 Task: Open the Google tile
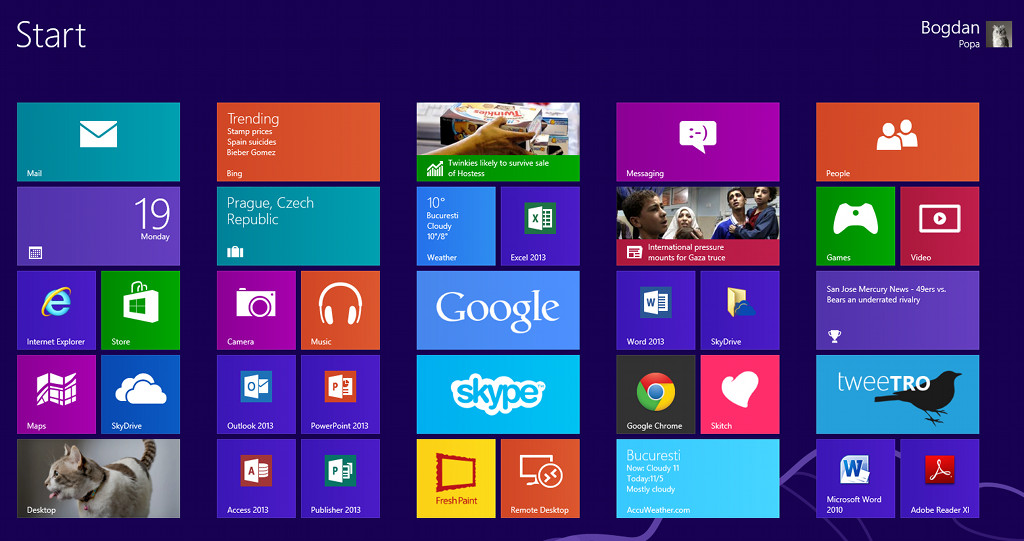[498, 310]
